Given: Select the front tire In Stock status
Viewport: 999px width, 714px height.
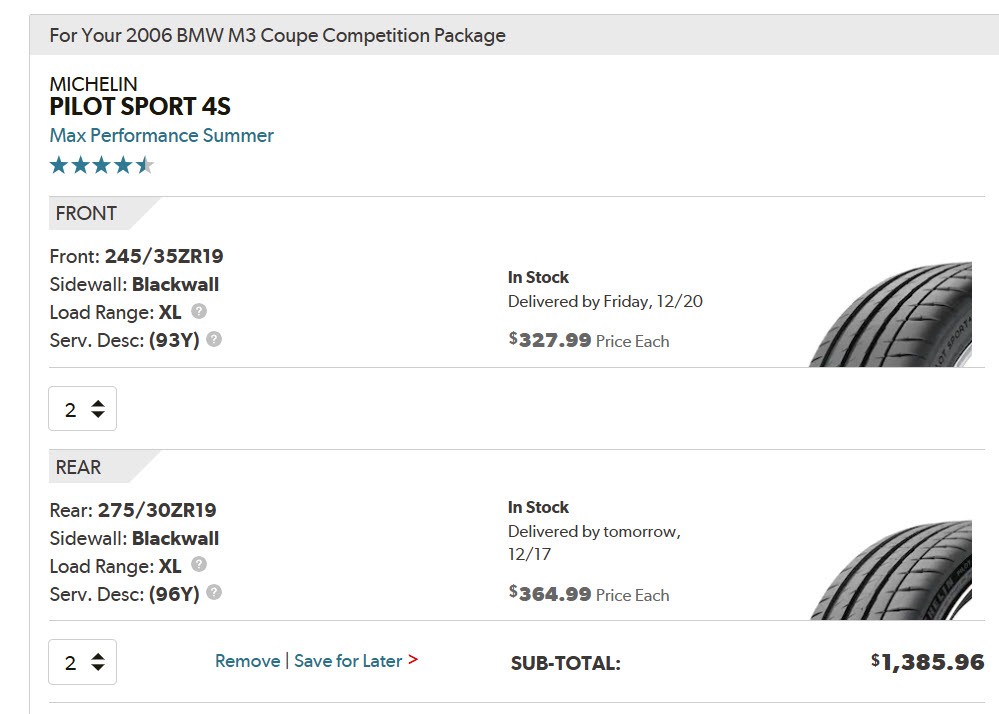Looking at the screenshot, I should 538,277.
